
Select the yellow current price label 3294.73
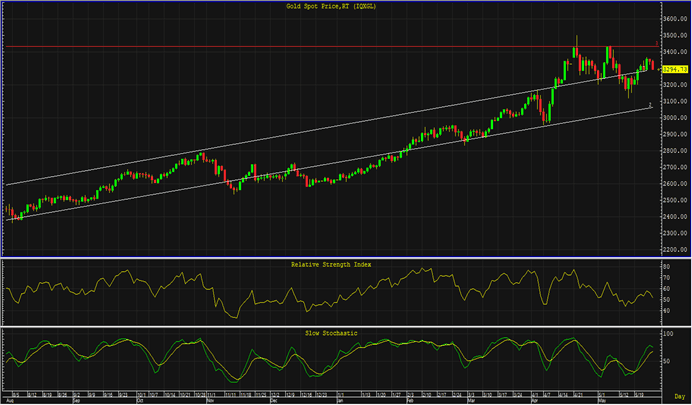(673, 70)
